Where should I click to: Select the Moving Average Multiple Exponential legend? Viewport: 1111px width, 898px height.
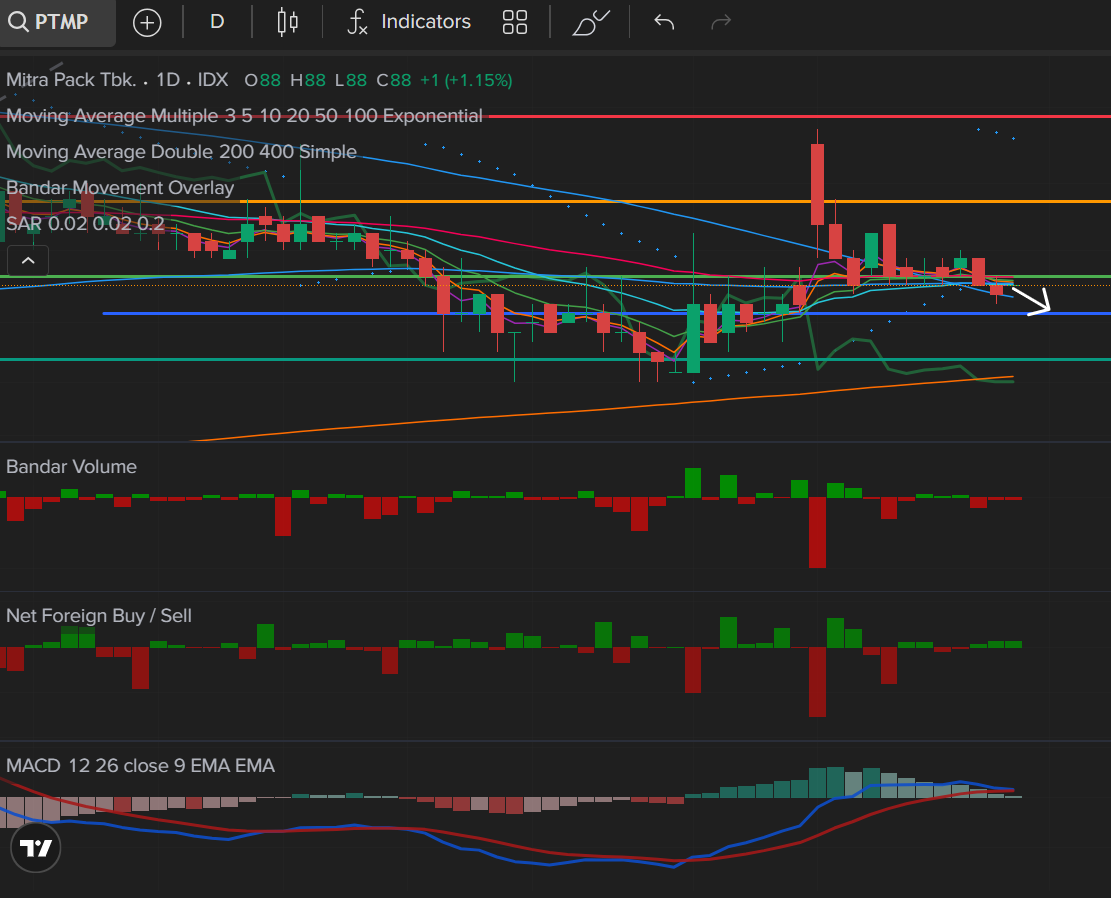click(244, 116)
